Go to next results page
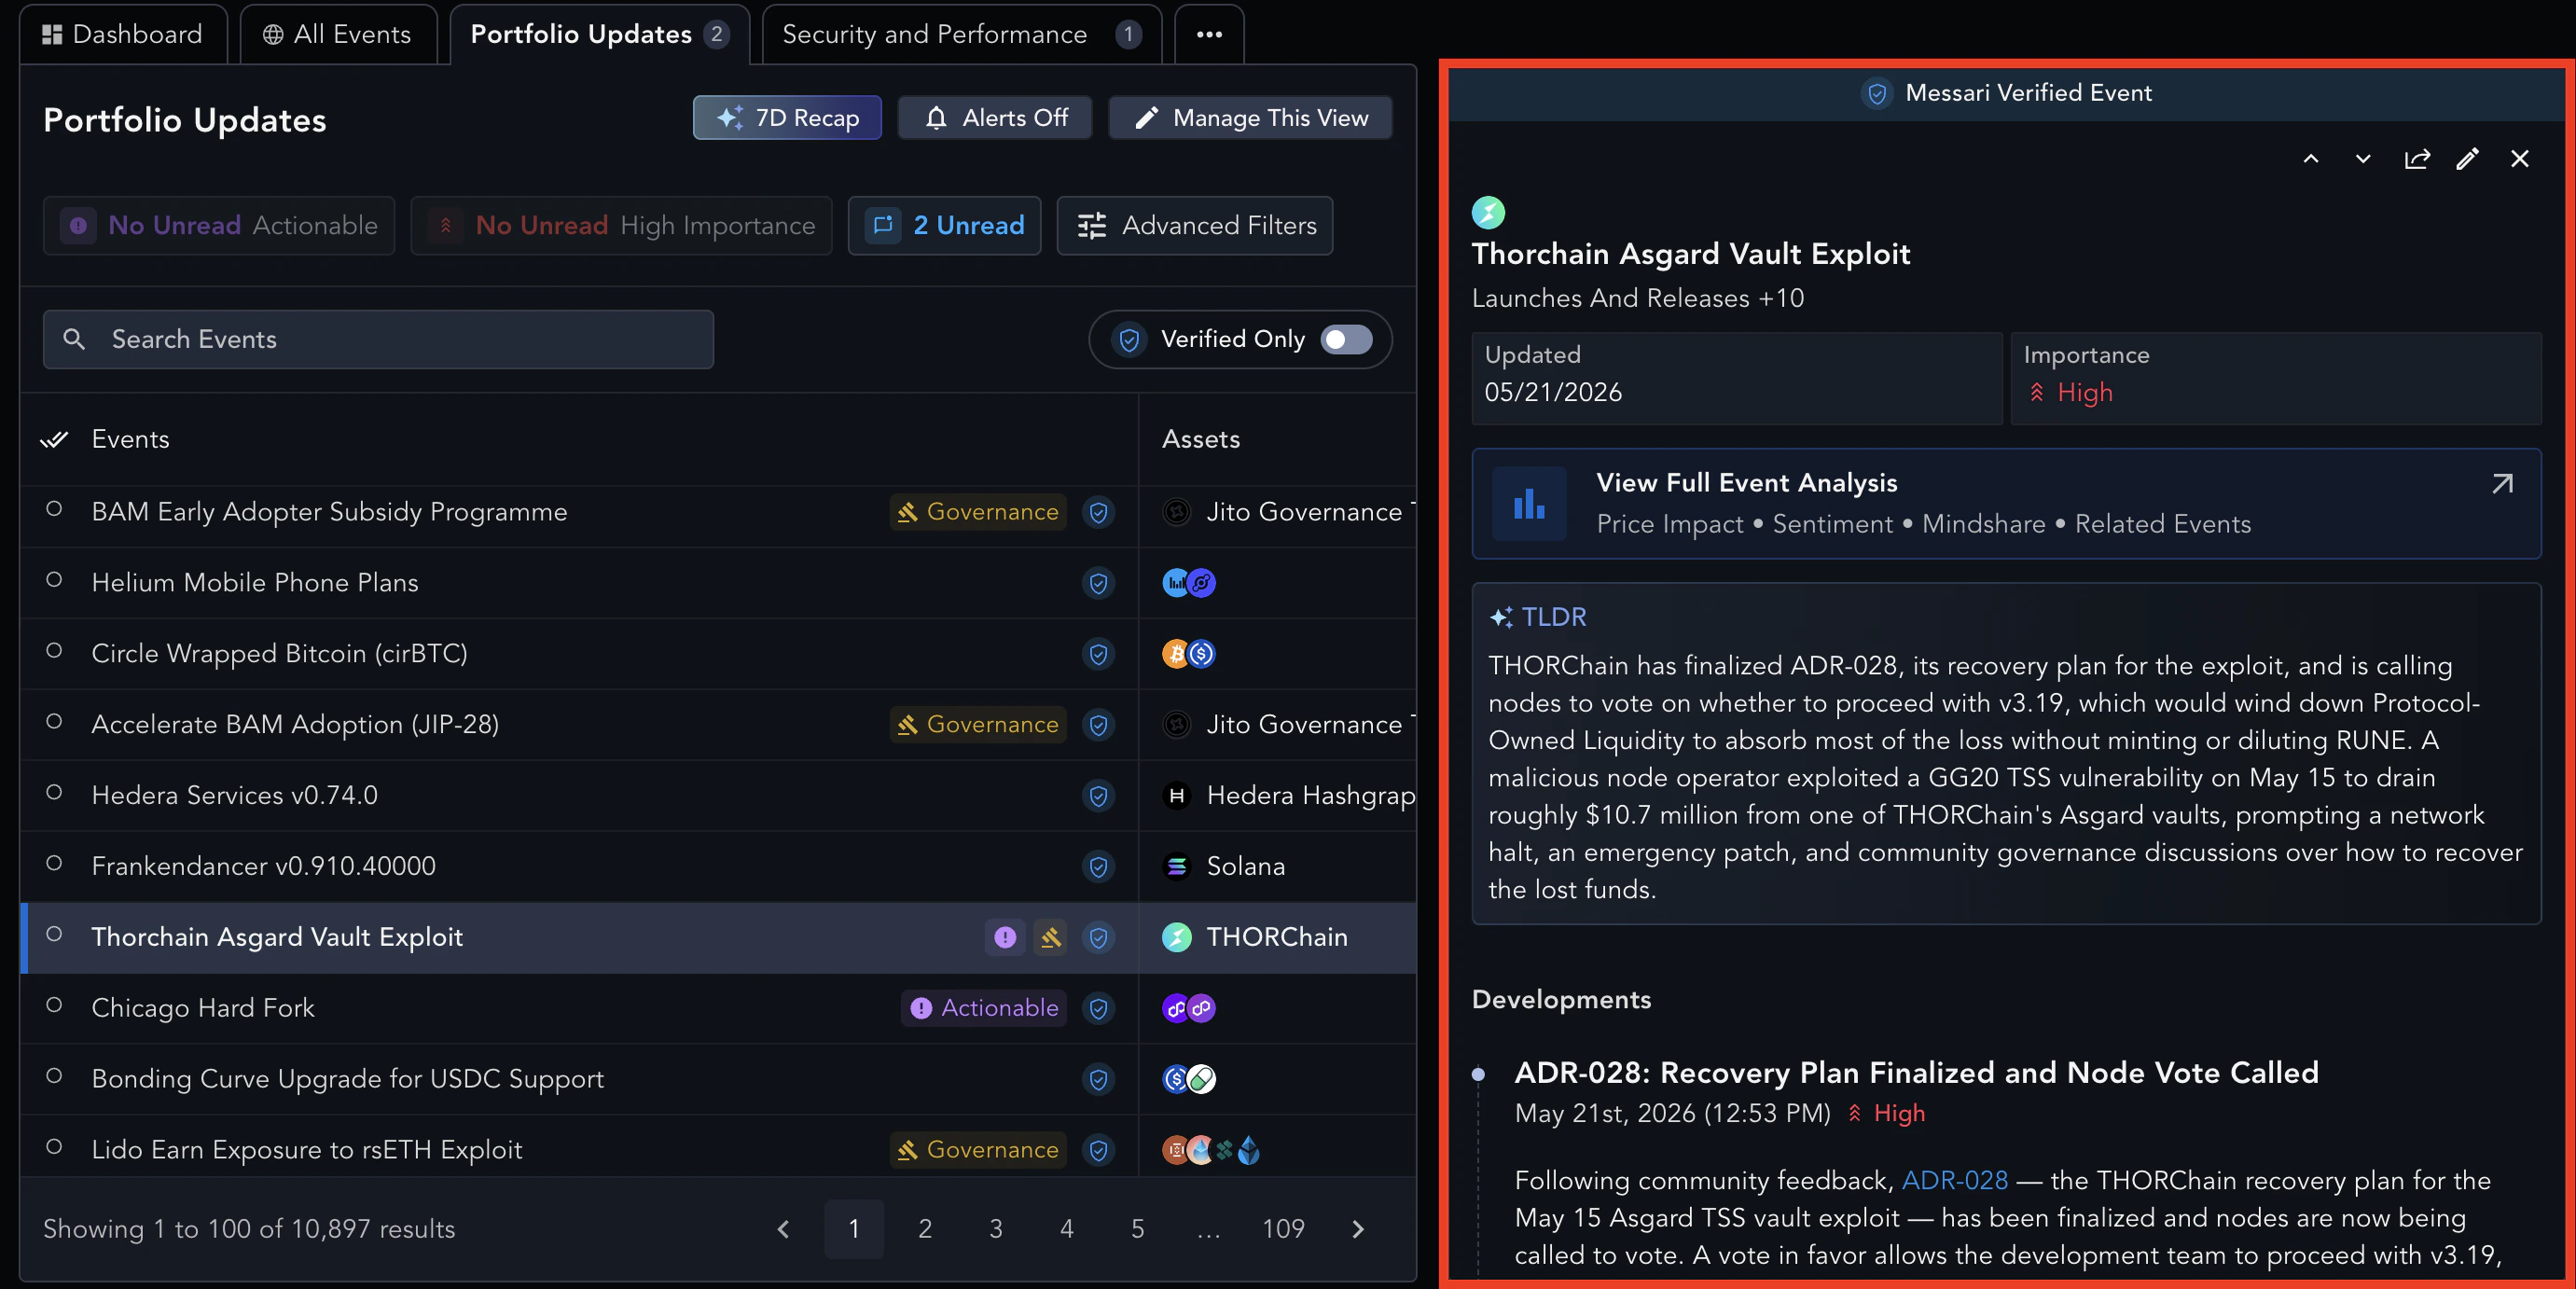2576x1289 pixels. pos(1358,1229)
